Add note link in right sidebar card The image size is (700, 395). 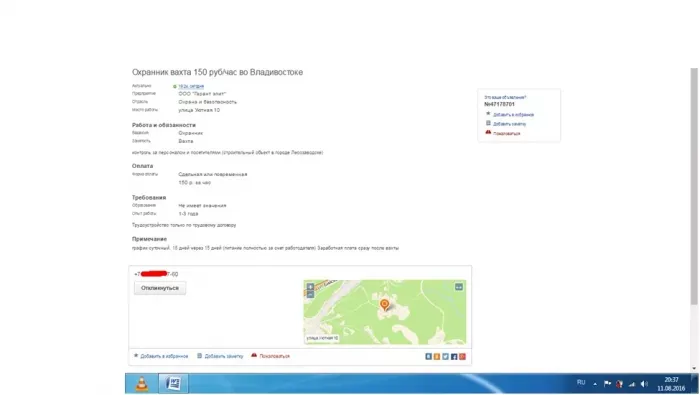[x=509, y=124]
